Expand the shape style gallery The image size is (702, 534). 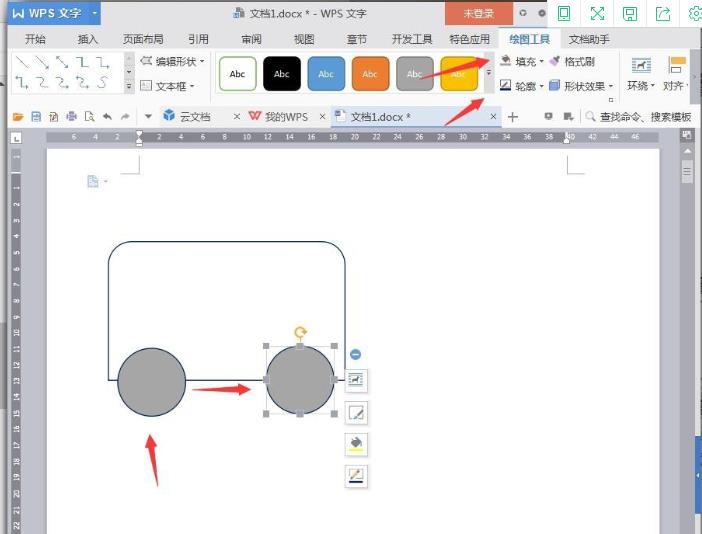[488, 73]
